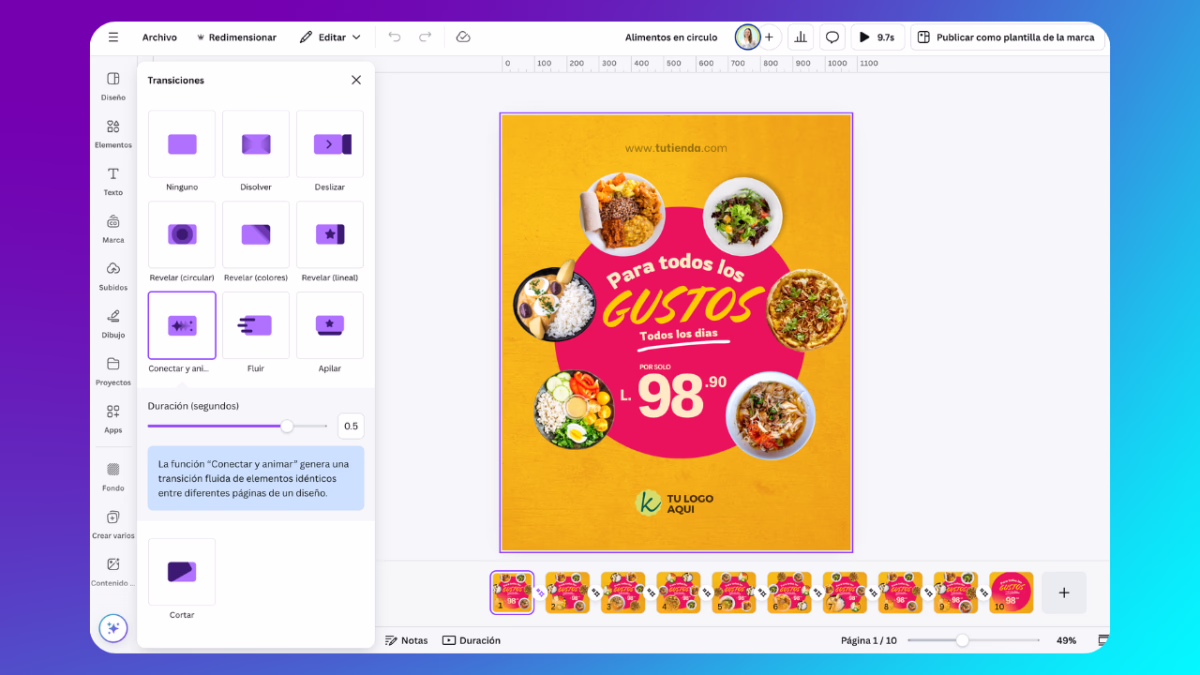Open page 6 thumbnail
The image size is (1200, 675).
click(789, 592)
